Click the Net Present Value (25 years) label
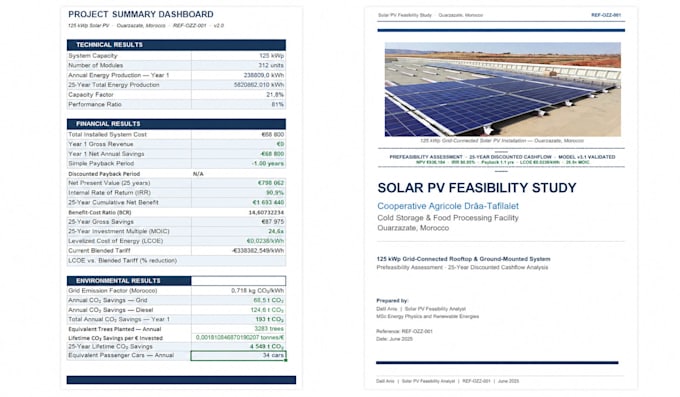680x397 pixels. click(x=109, y=183)
